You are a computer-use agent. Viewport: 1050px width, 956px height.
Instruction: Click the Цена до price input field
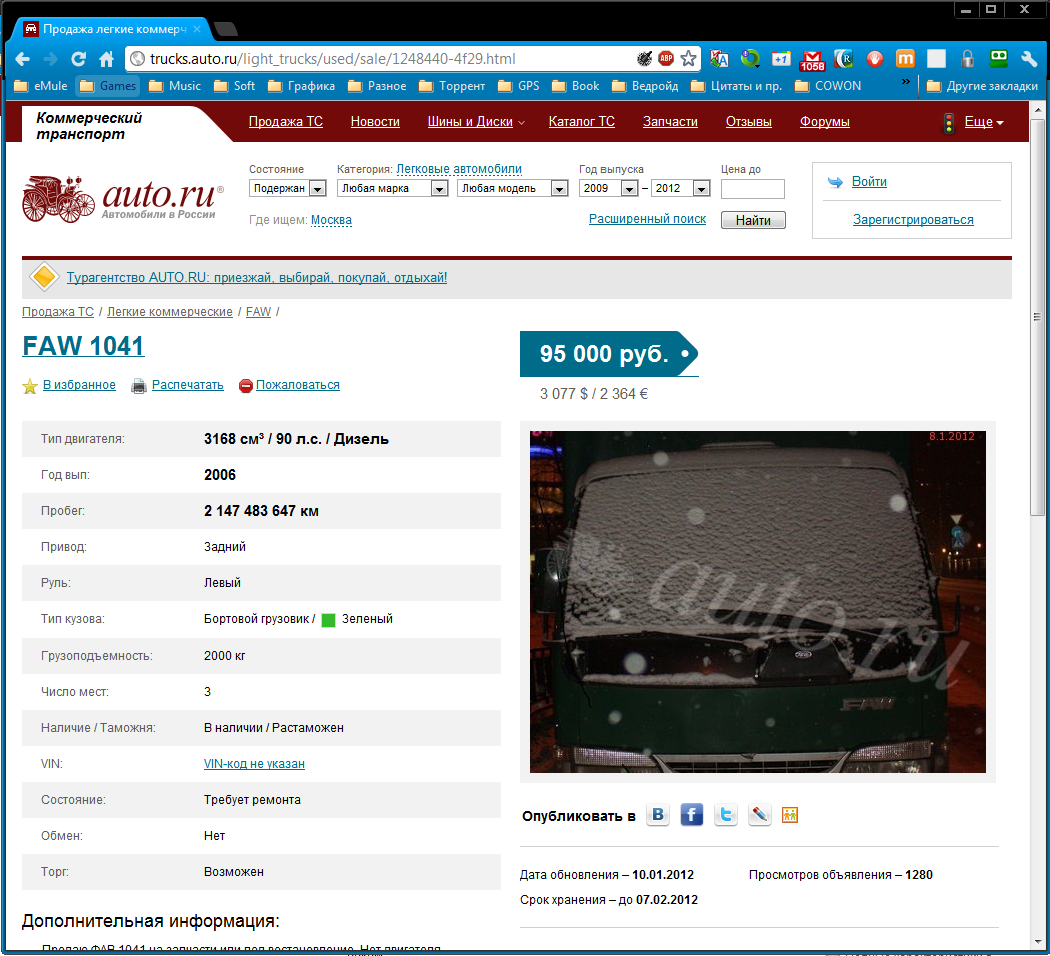coord(752,189)
